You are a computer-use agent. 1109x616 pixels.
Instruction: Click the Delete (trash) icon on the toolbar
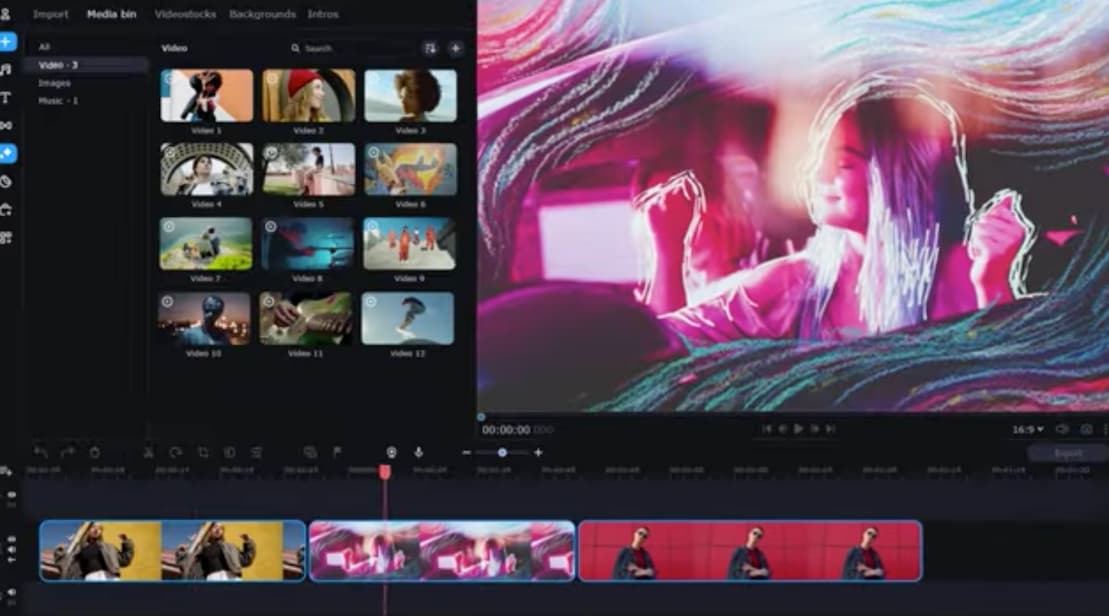(x=94, y=452)
